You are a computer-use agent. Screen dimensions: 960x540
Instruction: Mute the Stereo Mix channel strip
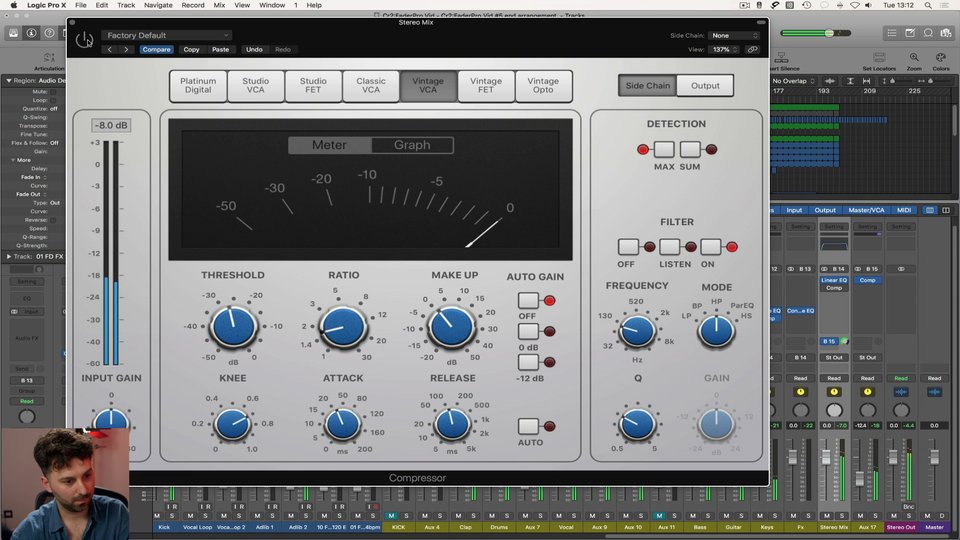click(x=827, y=516)
